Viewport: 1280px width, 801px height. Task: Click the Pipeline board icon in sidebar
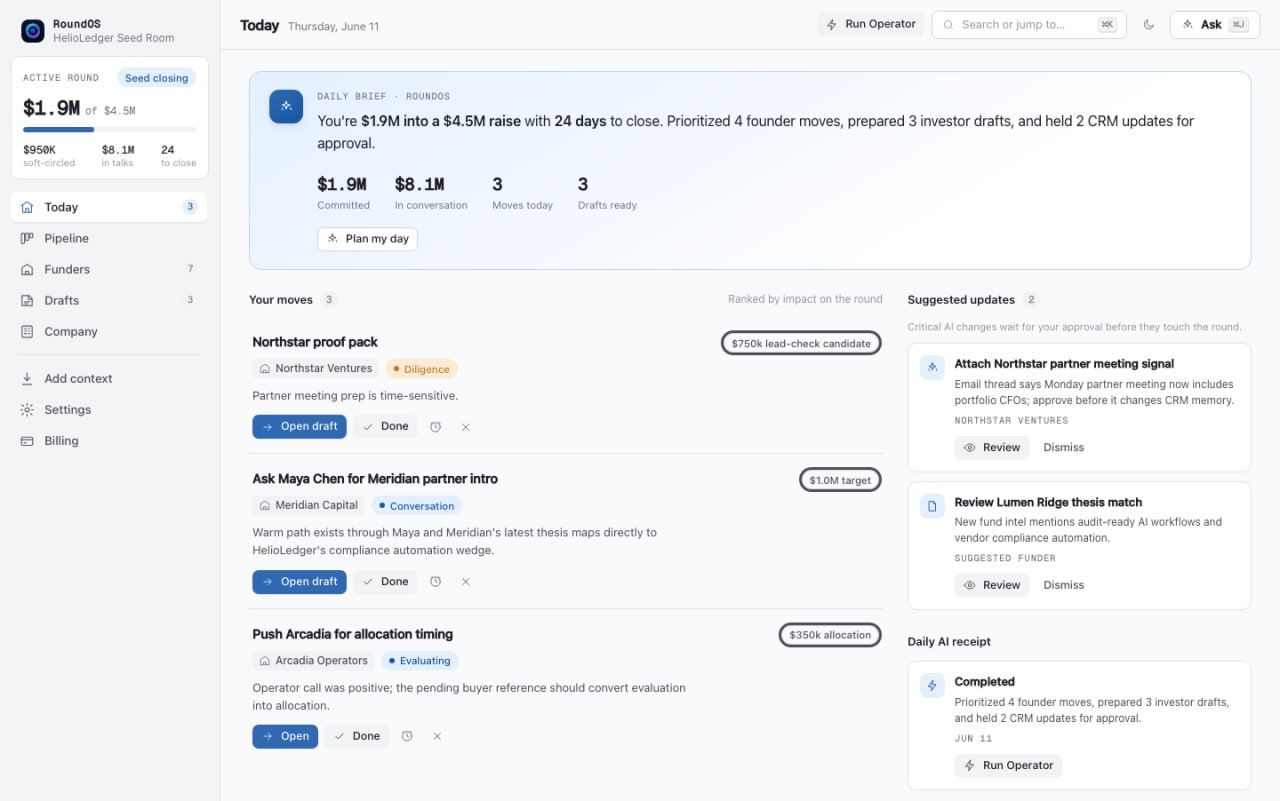pyautogui.click(x=27, y=238)
